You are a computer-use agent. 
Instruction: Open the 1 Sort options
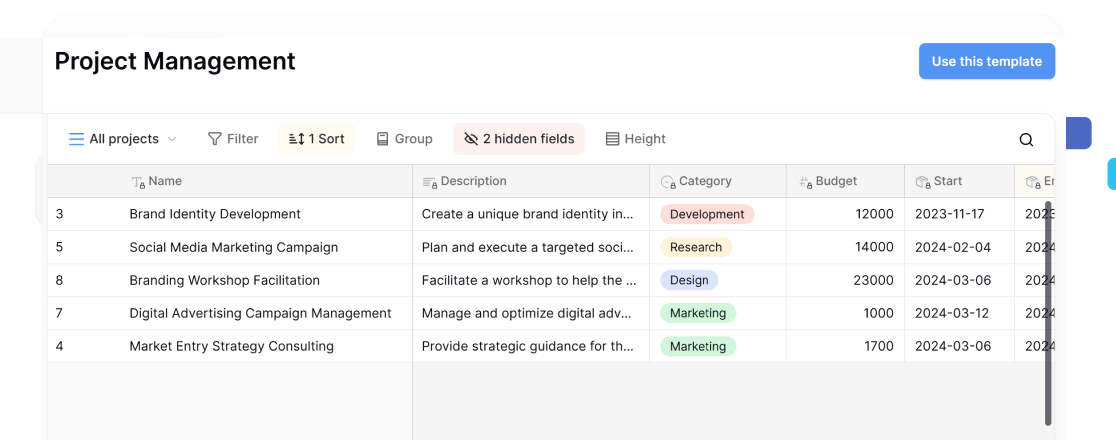316,139
